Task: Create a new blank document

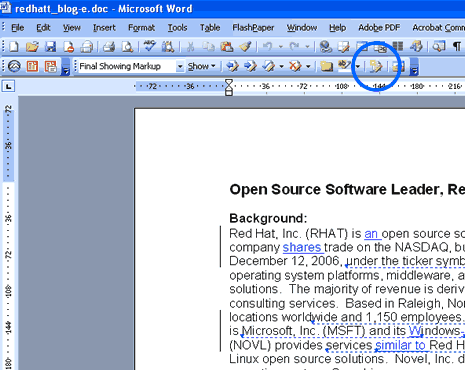Action: [14, 46]
